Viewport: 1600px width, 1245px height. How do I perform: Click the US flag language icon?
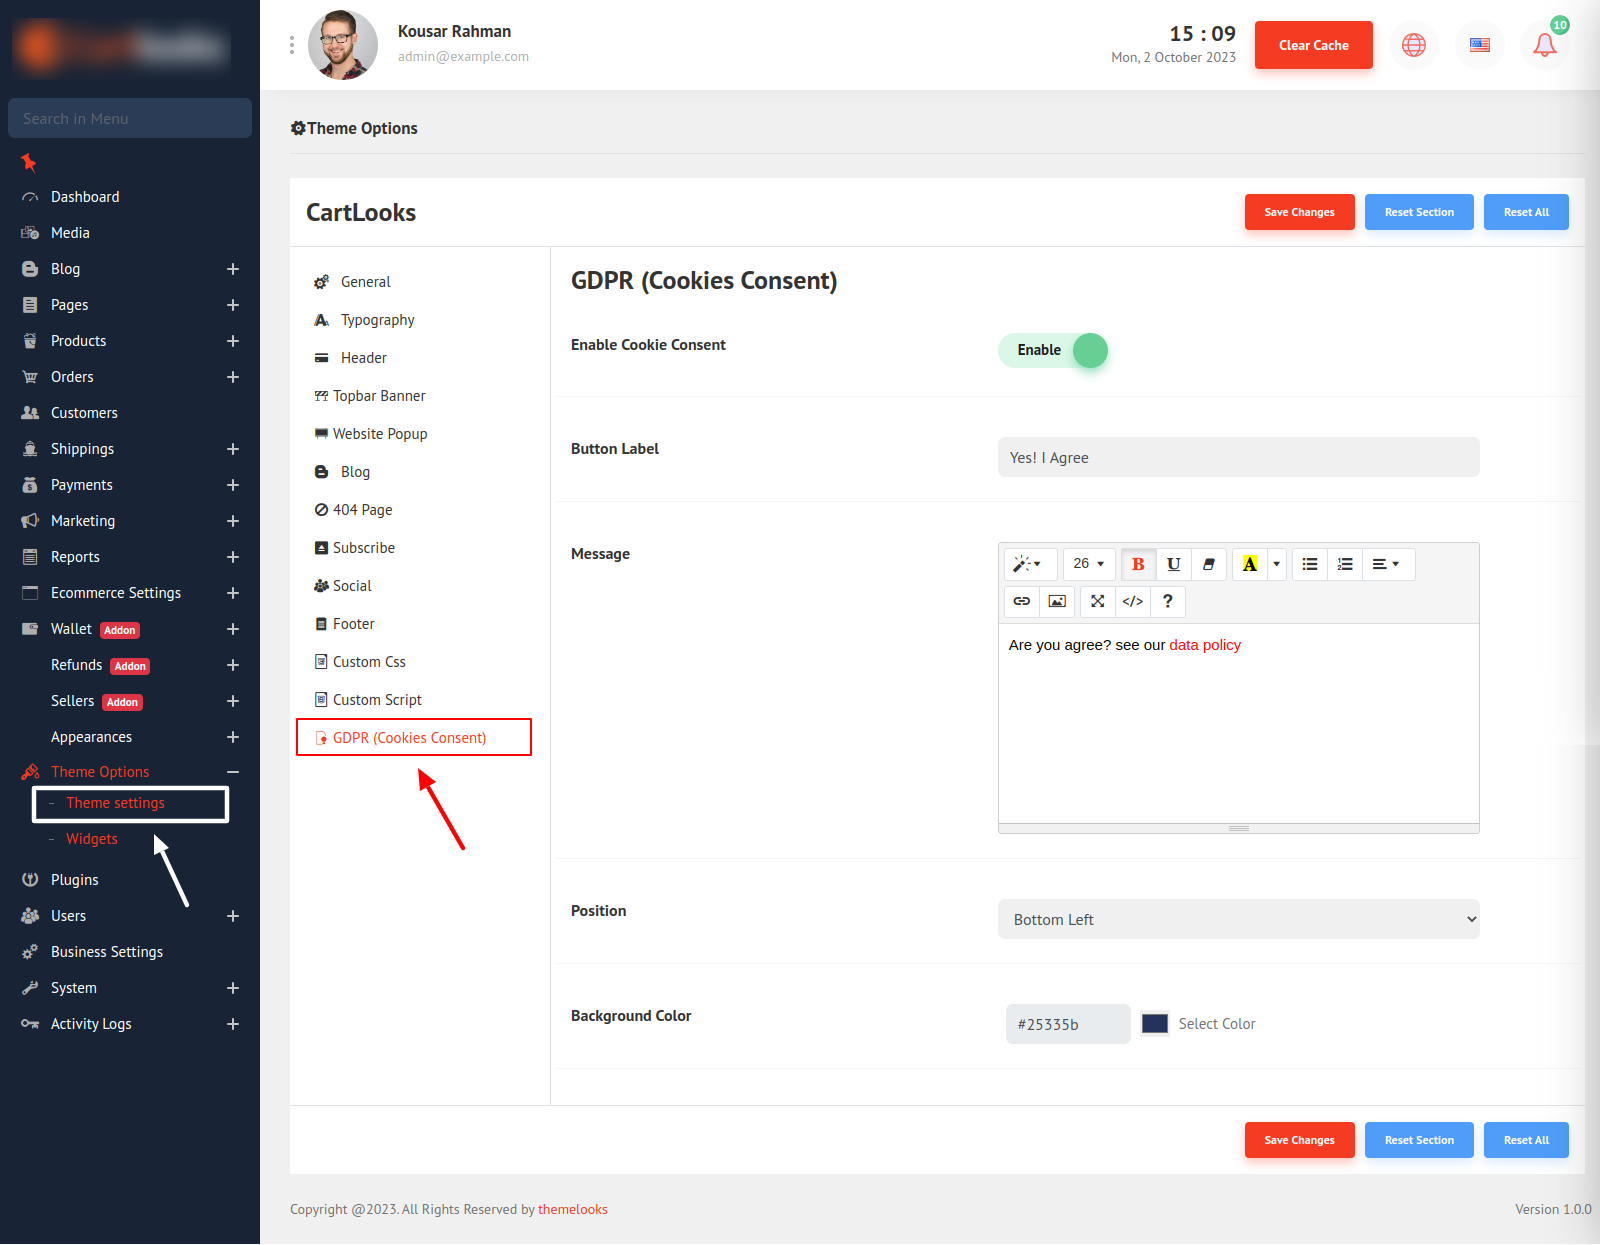point(1479,45)
